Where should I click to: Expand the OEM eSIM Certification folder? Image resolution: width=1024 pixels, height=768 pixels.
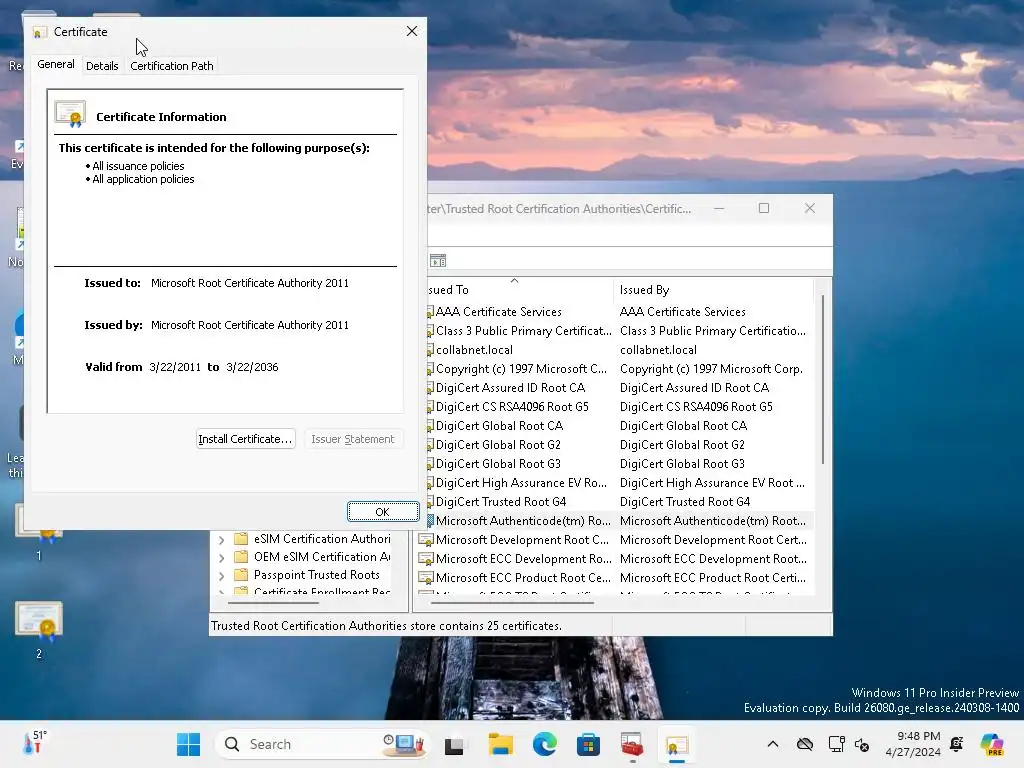click(221, 558)
